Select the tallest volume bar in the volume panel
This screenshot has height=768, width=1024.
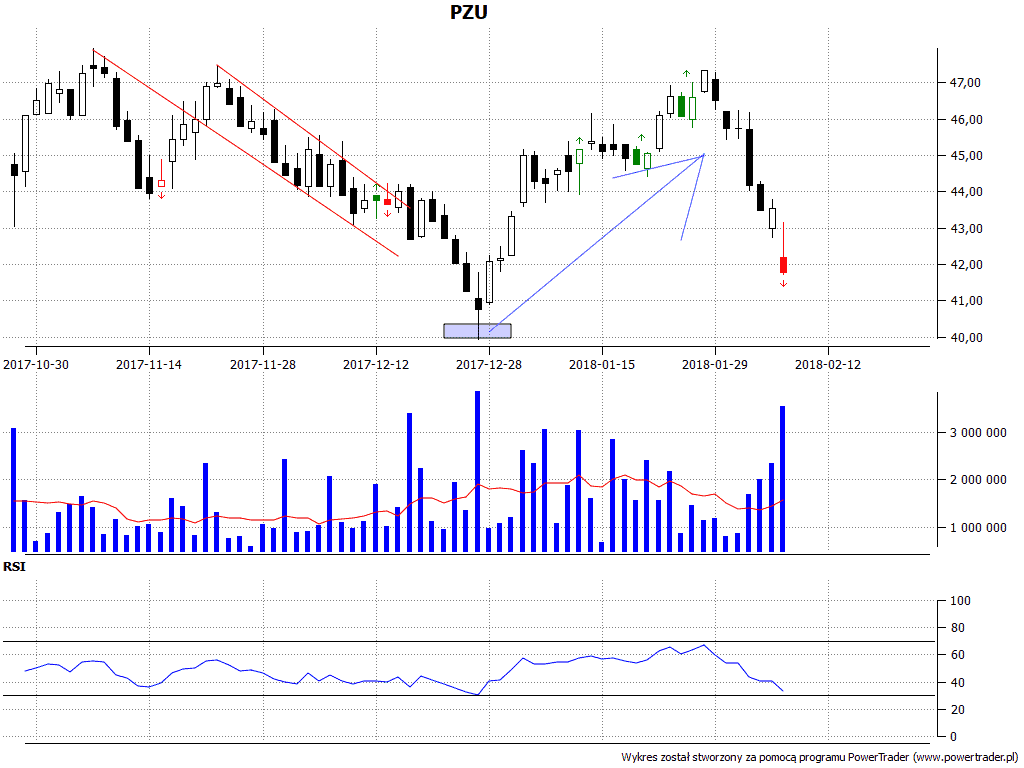(477, 472)
